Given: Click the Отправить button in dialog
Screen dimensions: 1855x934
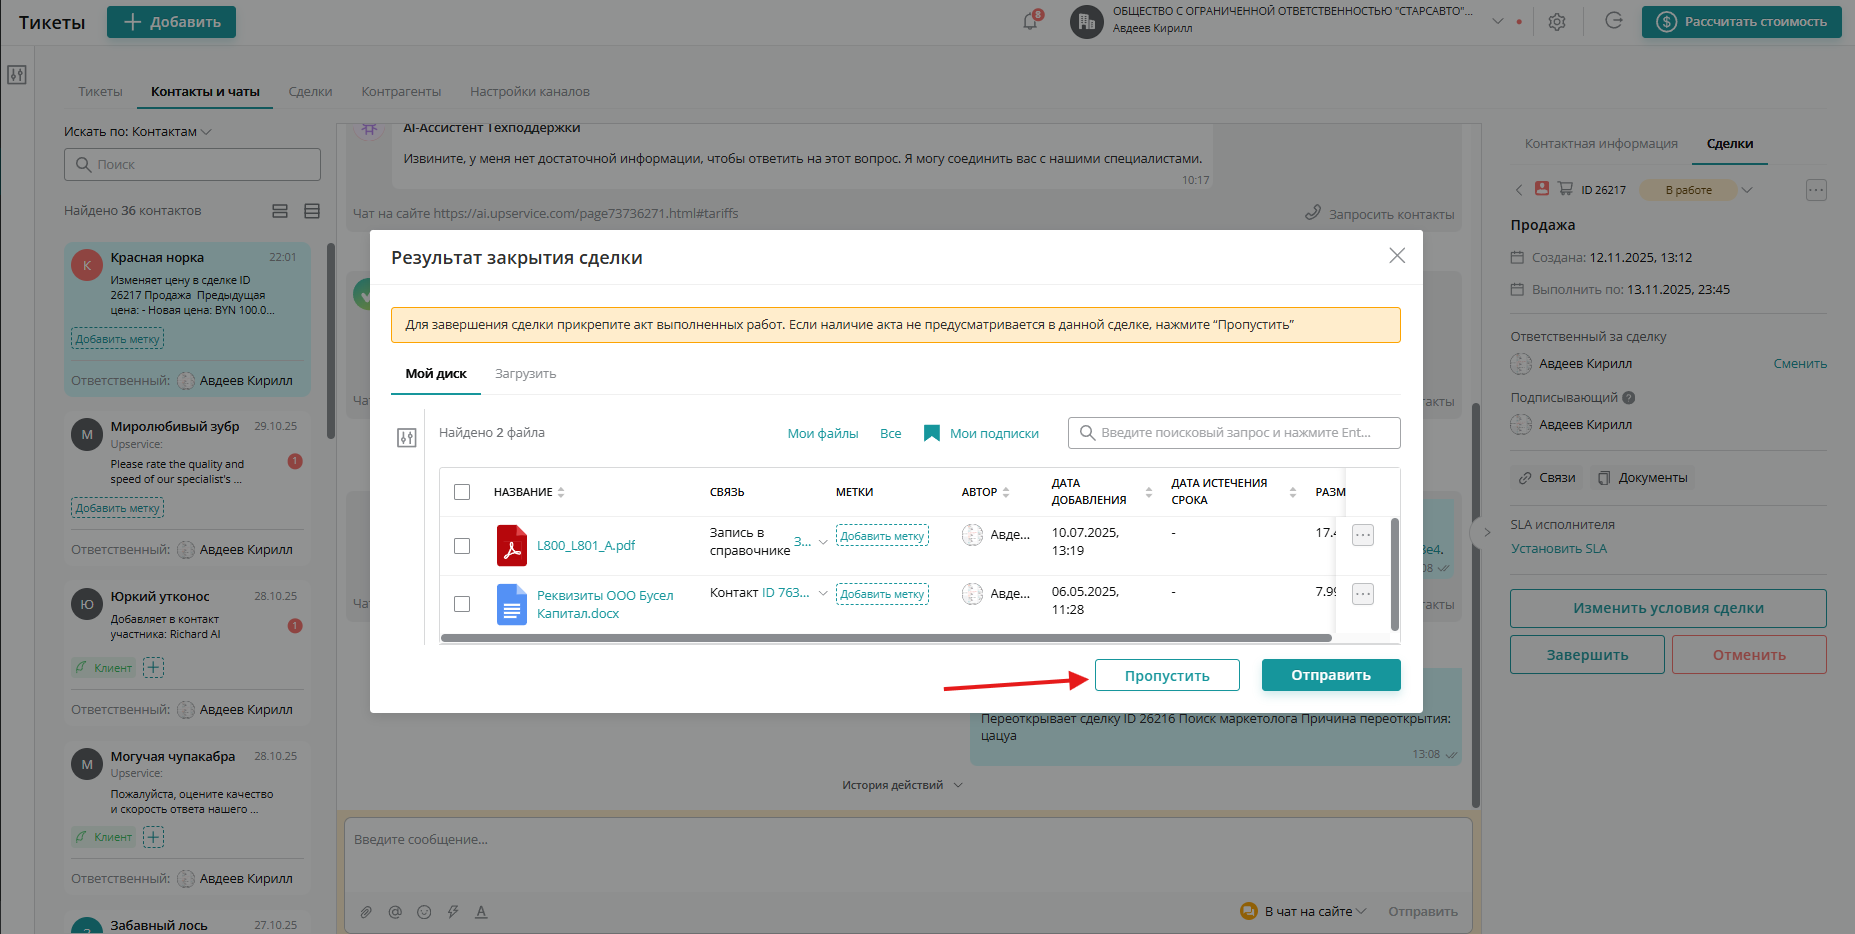Looking at the screenshot, I should (1331, 675).
